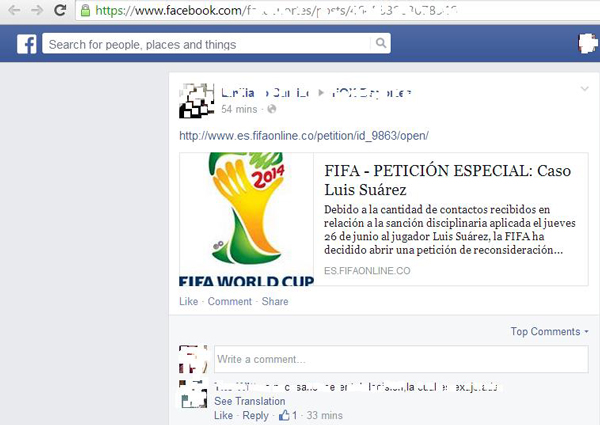Click the green padlock security icon
The image size is (600, 425).
85,10
